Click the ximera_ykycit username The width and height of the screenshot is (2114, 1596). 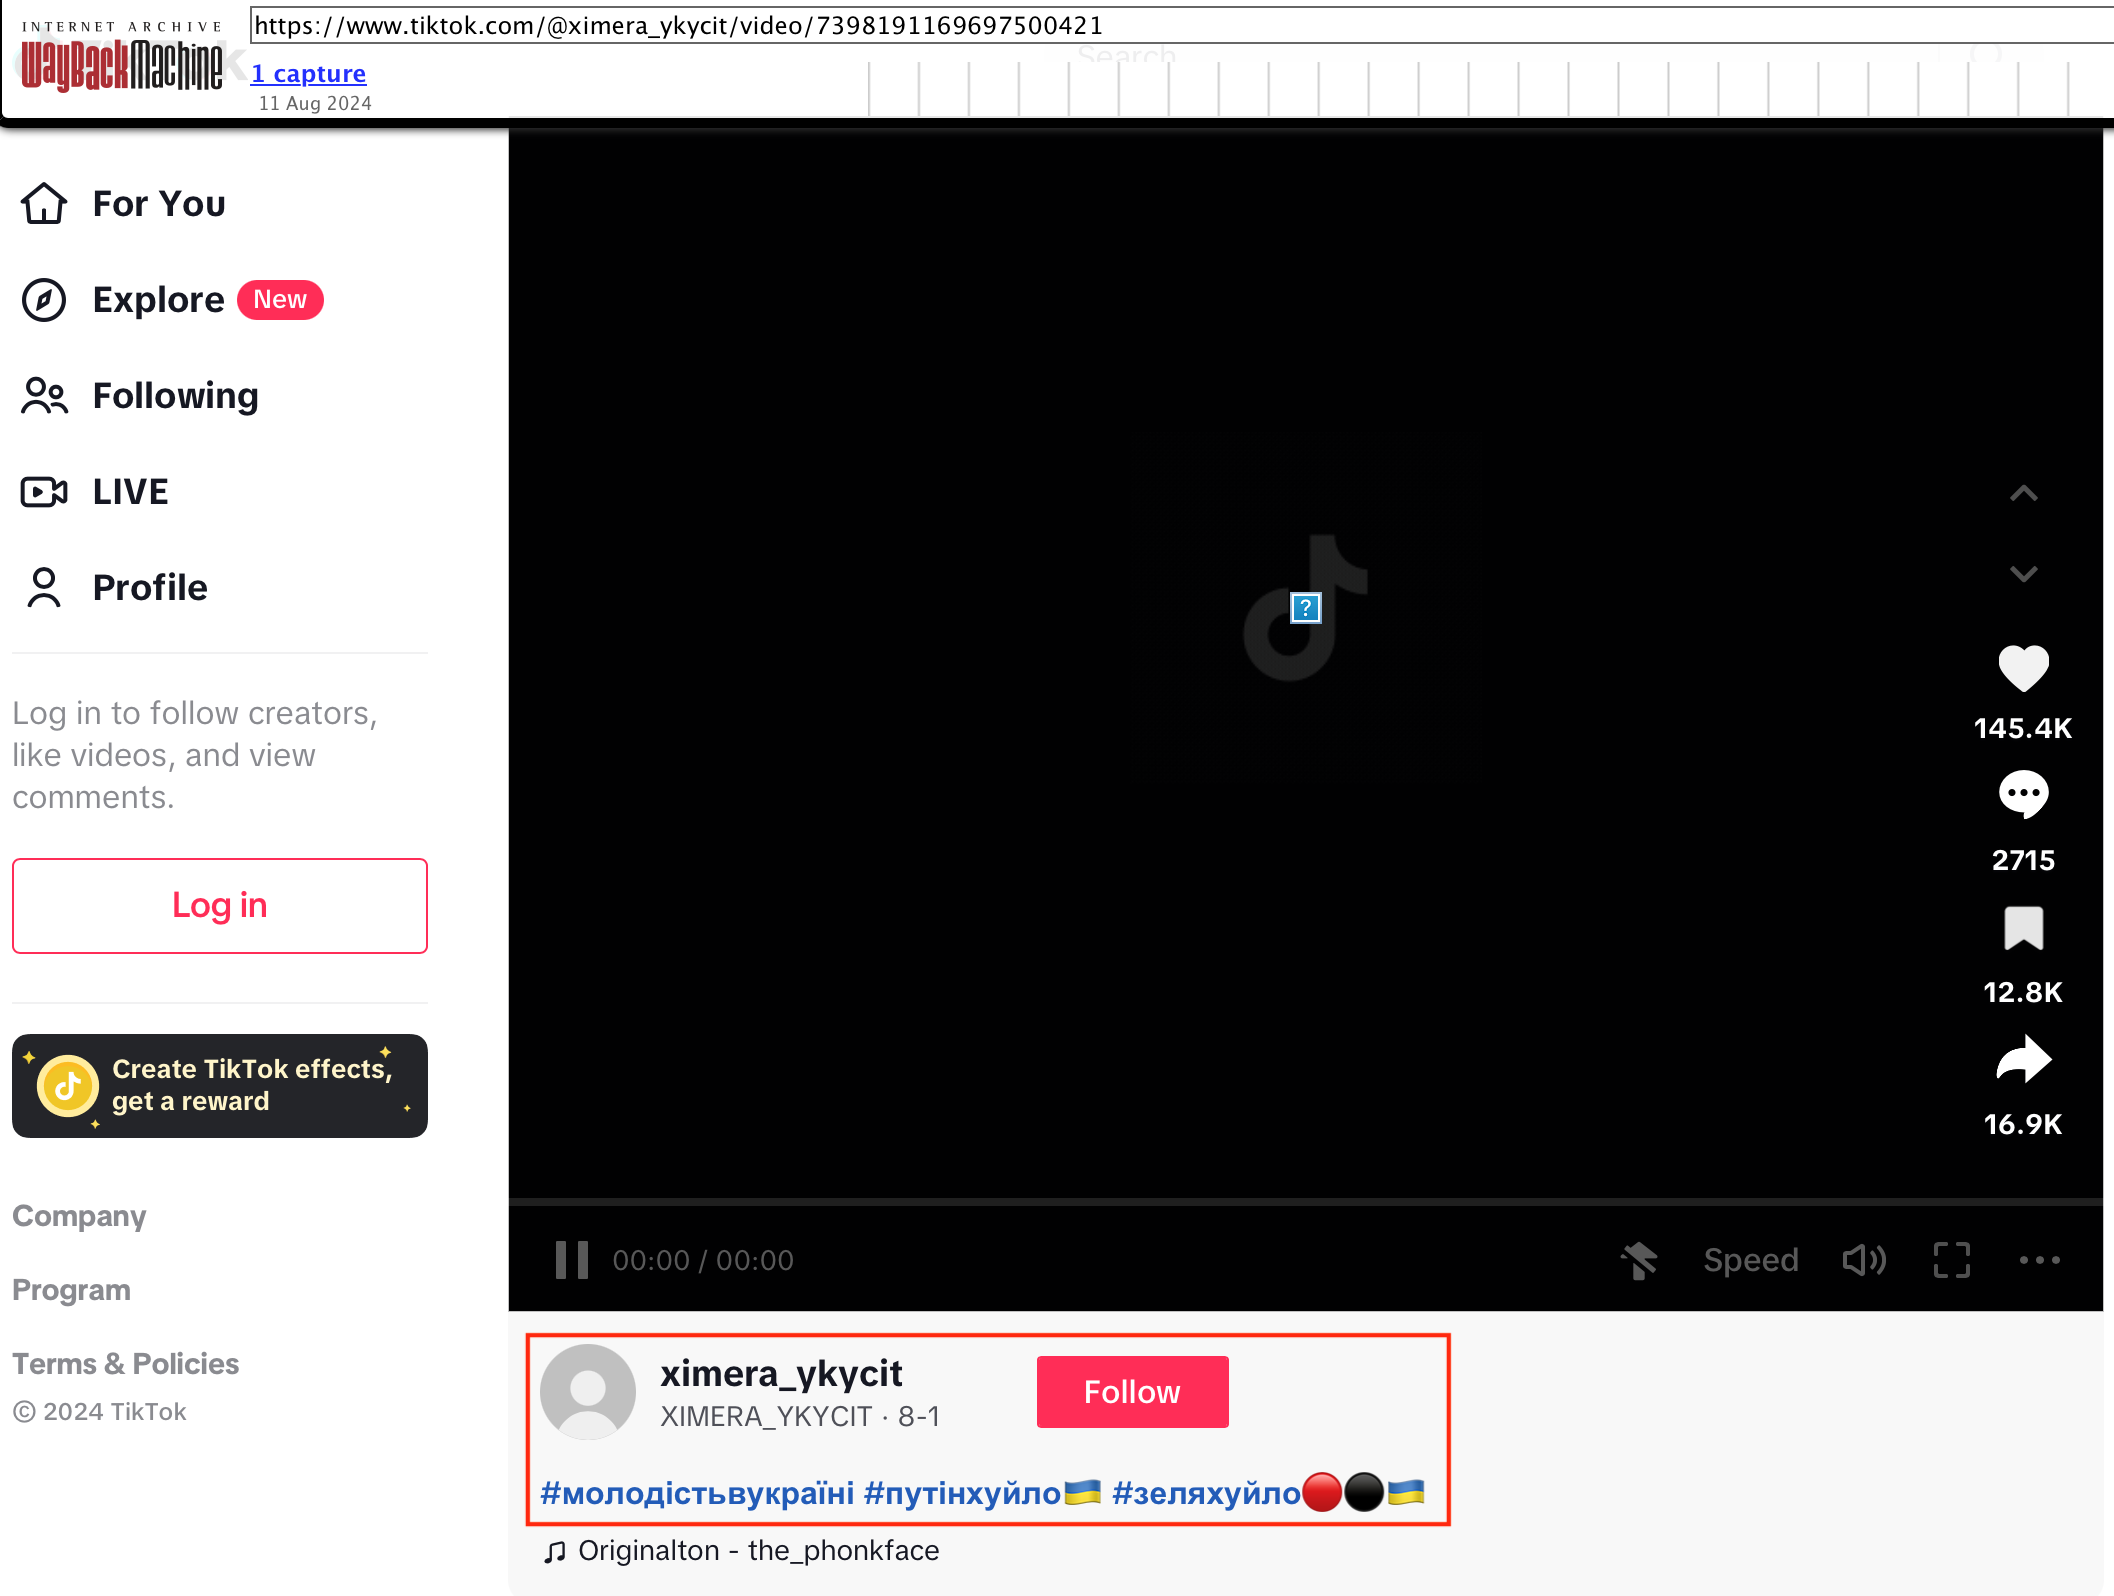[x=781, y=1374]
